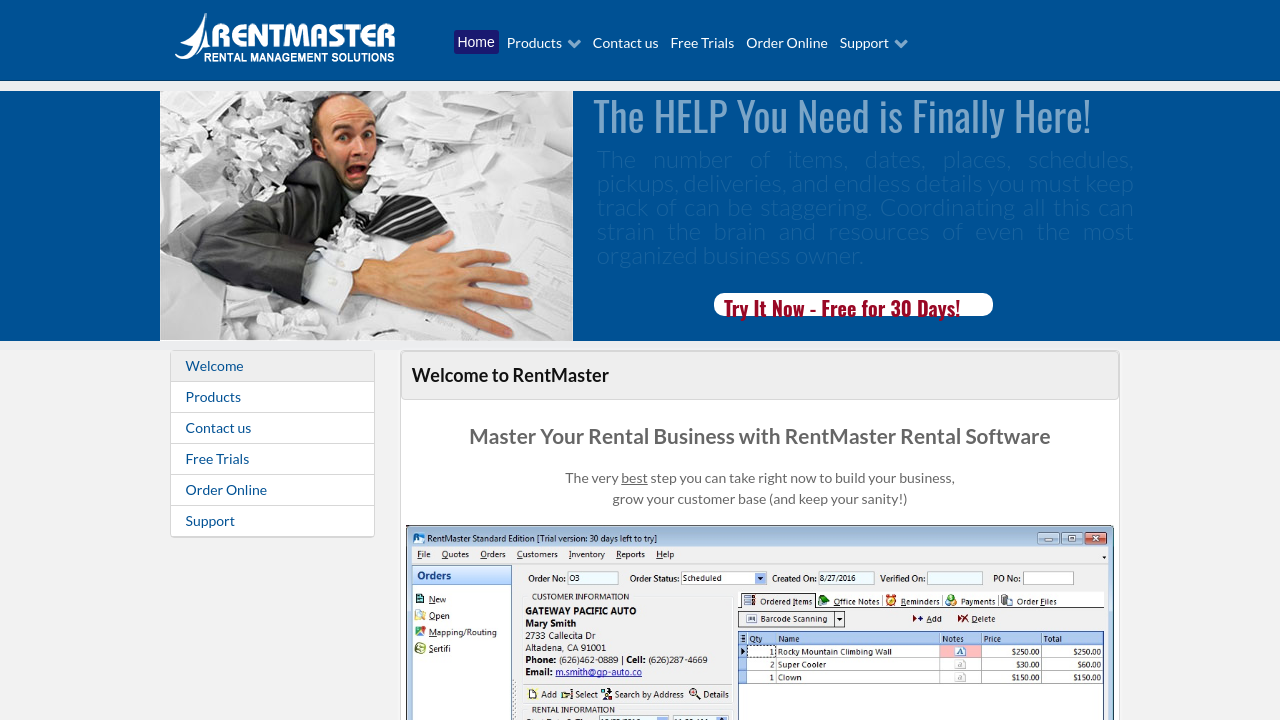Expand the Support dropdown chevron in navbar
This screenshot has width=1280, height=720.
coord(901,43)
